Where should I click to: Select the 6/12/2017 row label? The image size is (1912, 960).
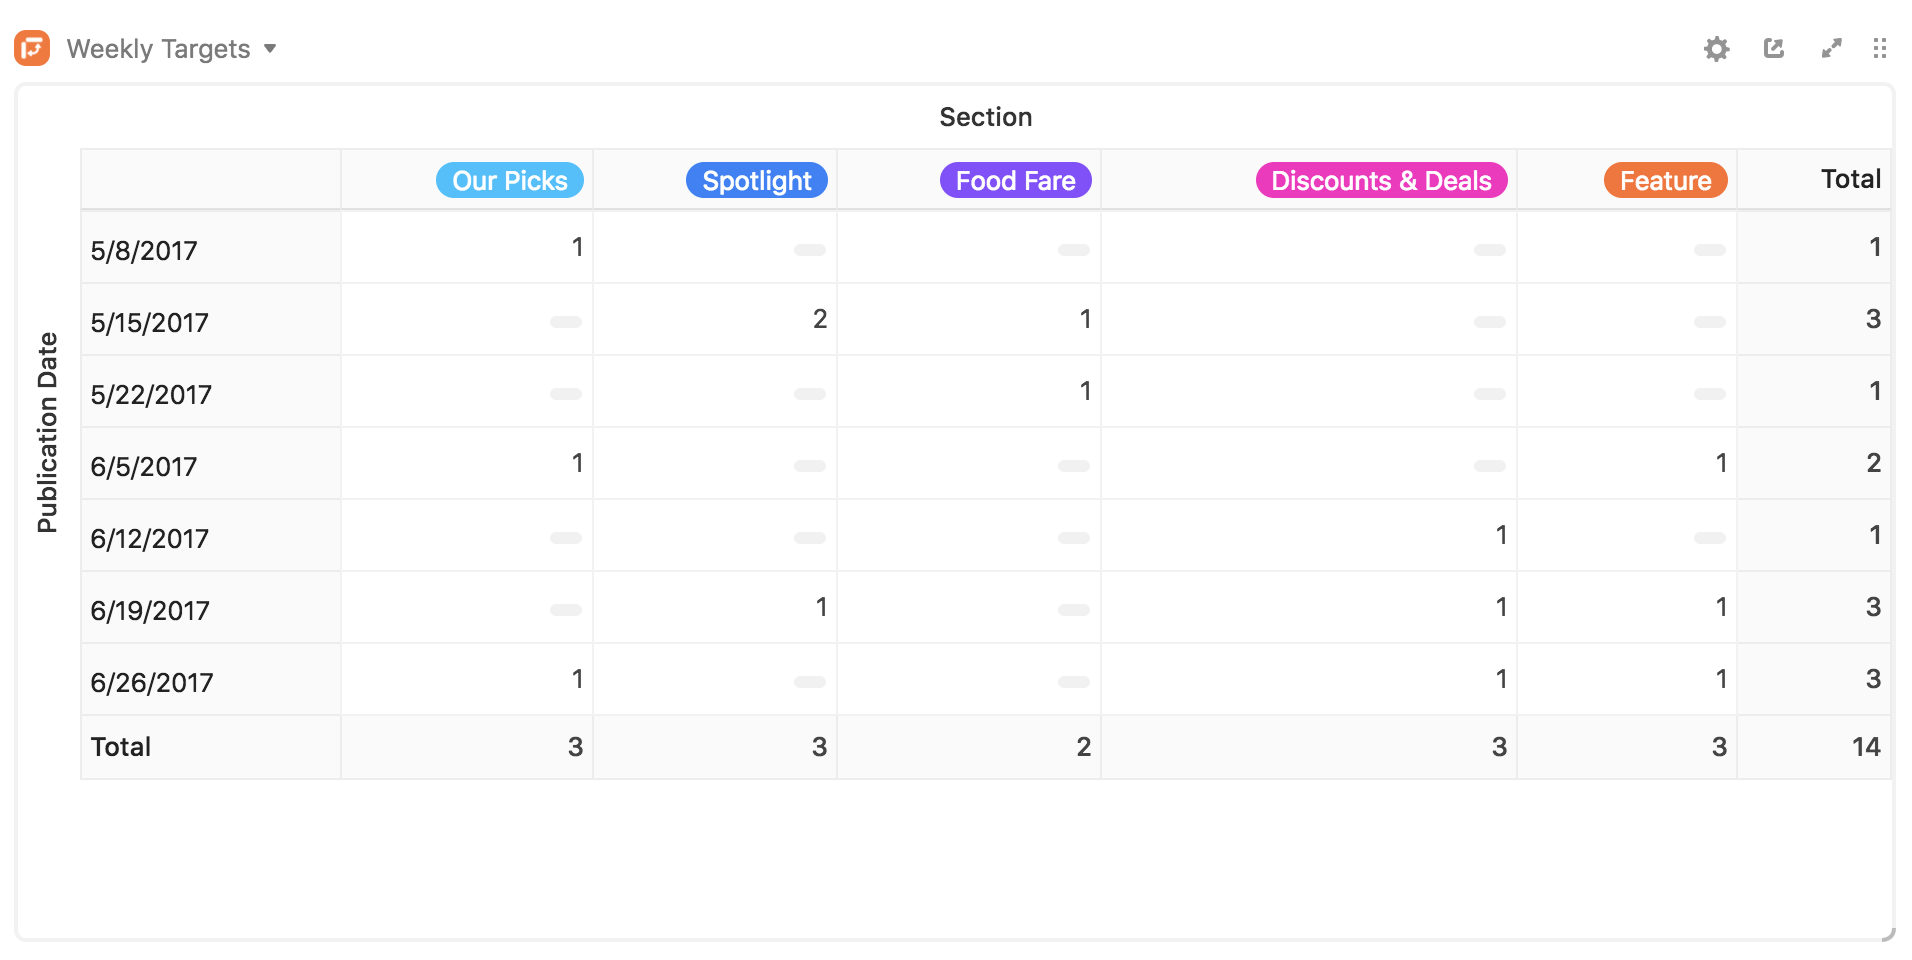tap(150, 538)
